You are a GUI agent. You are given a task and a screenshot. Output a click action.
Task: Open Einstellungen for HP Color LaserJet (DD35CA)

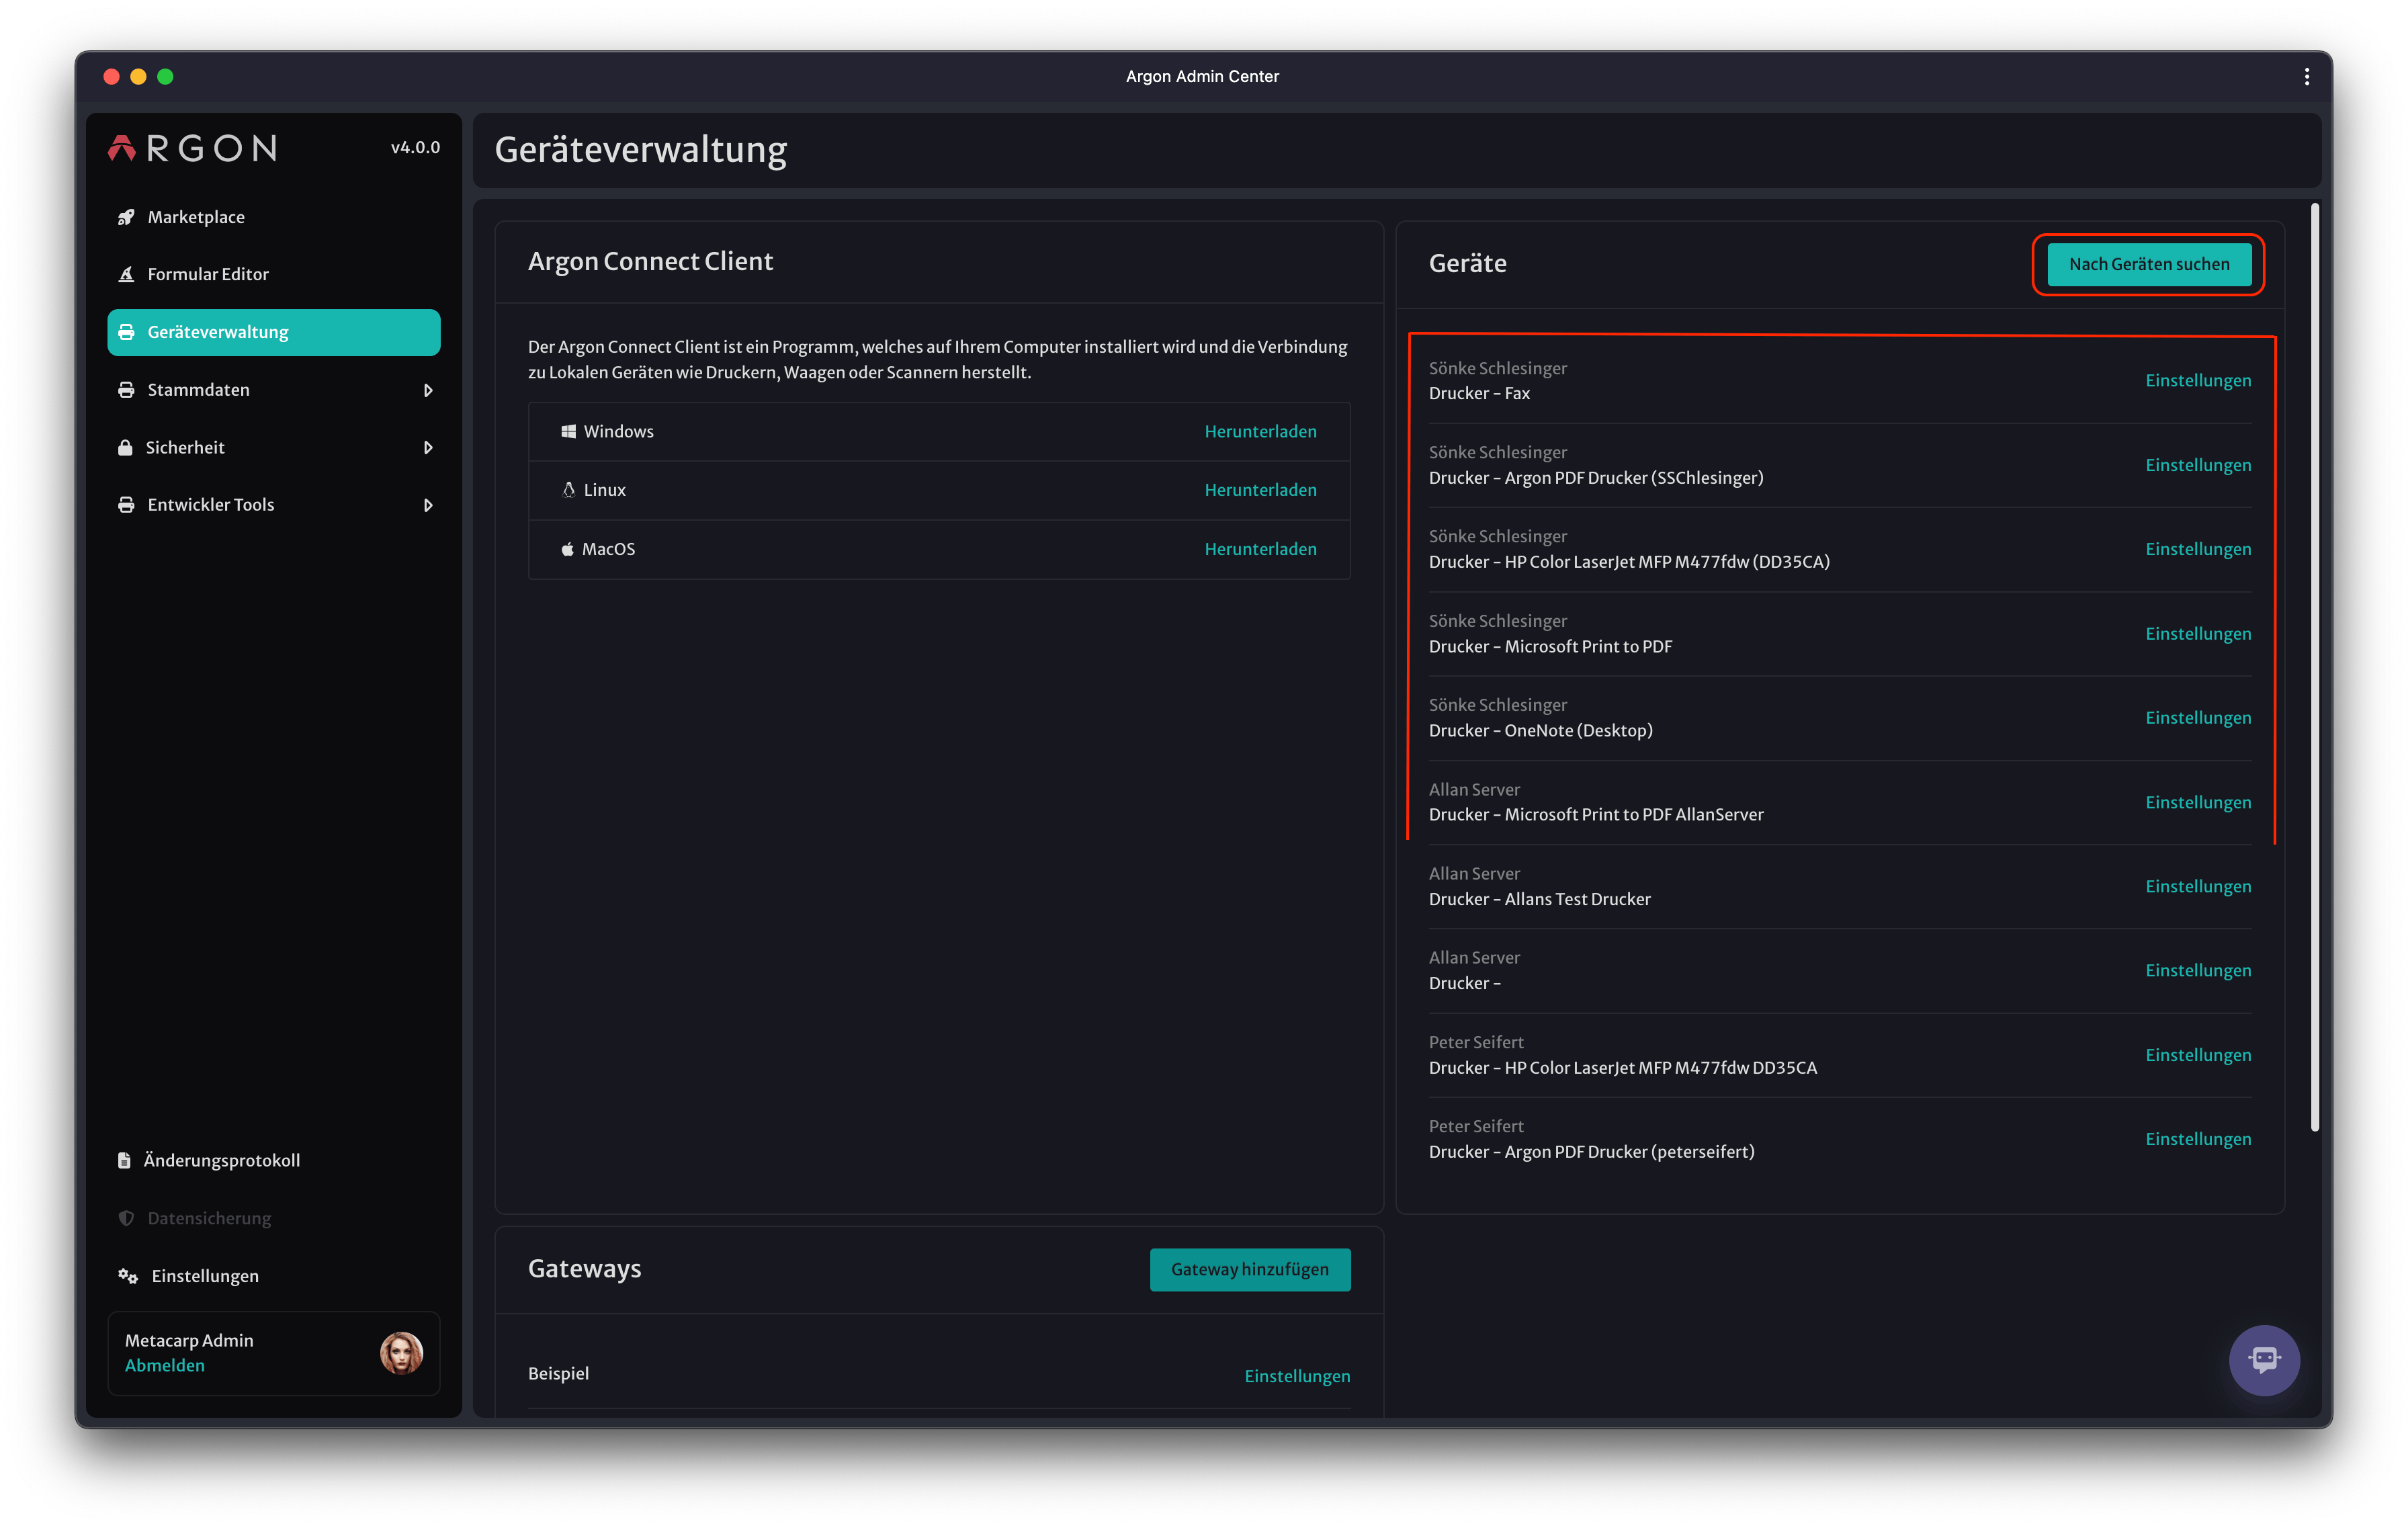pos(2198,549)
